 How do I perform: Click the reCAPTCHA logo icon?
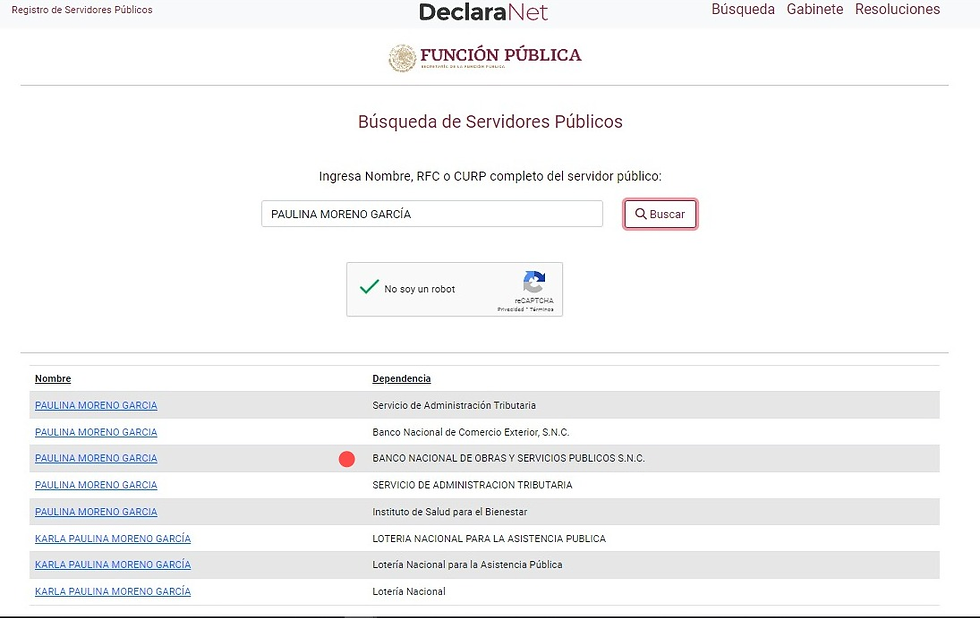coord(534,282)
